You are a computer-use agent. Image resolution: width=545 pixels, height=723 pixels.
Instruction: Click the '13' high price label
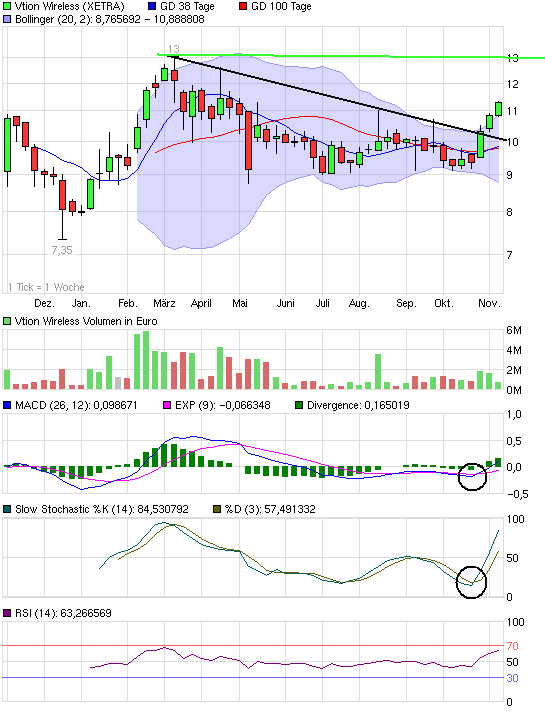[x=173, y=49]
